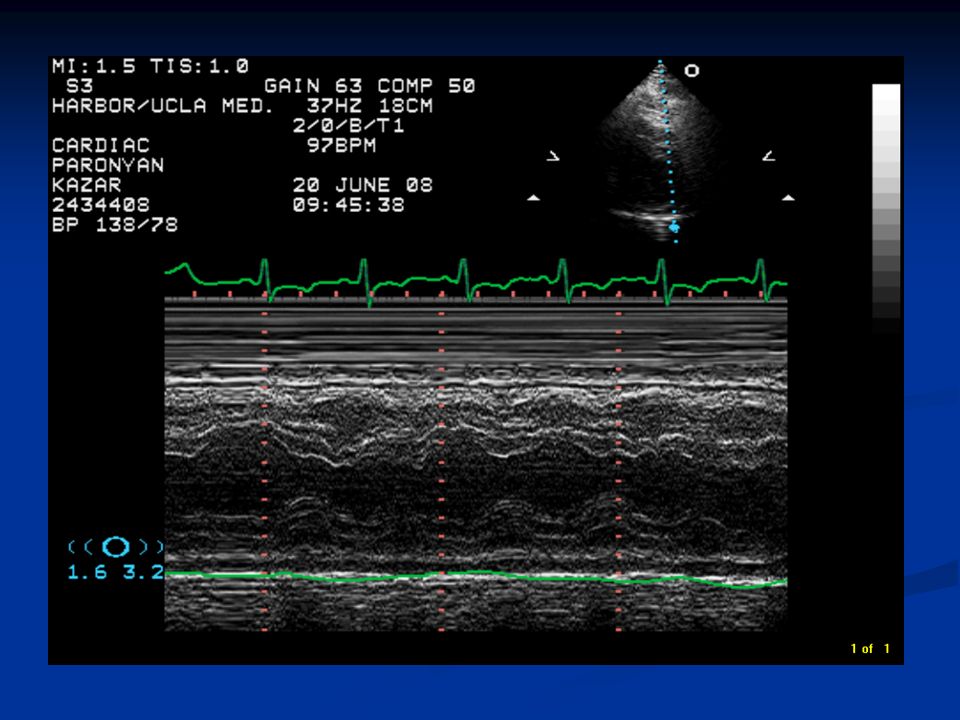Click the '37HZ 18CM' value
Screen dimensions: 960x720
(370, 106)
